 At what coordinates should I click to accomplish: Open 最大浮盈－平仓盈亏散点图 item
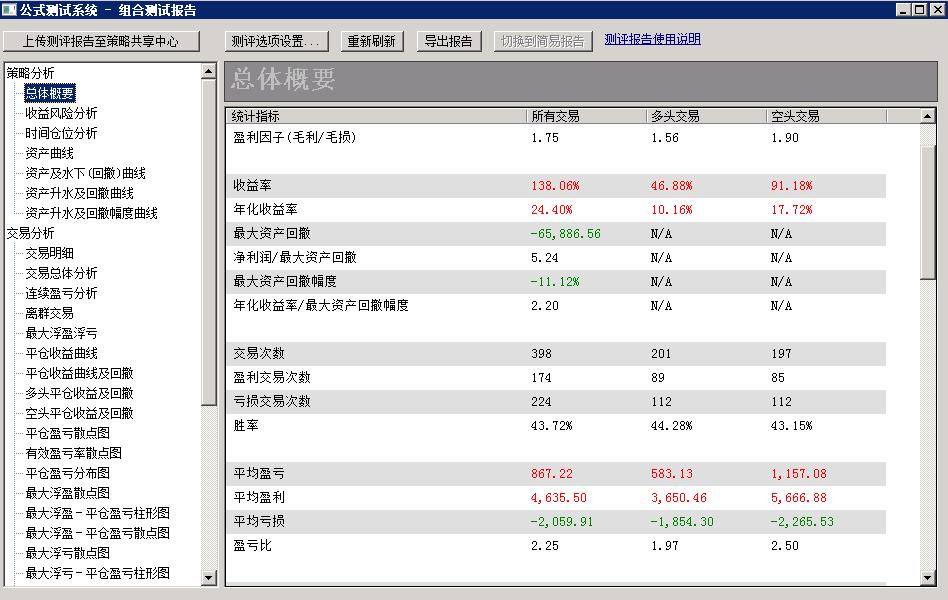pos(97,532)
